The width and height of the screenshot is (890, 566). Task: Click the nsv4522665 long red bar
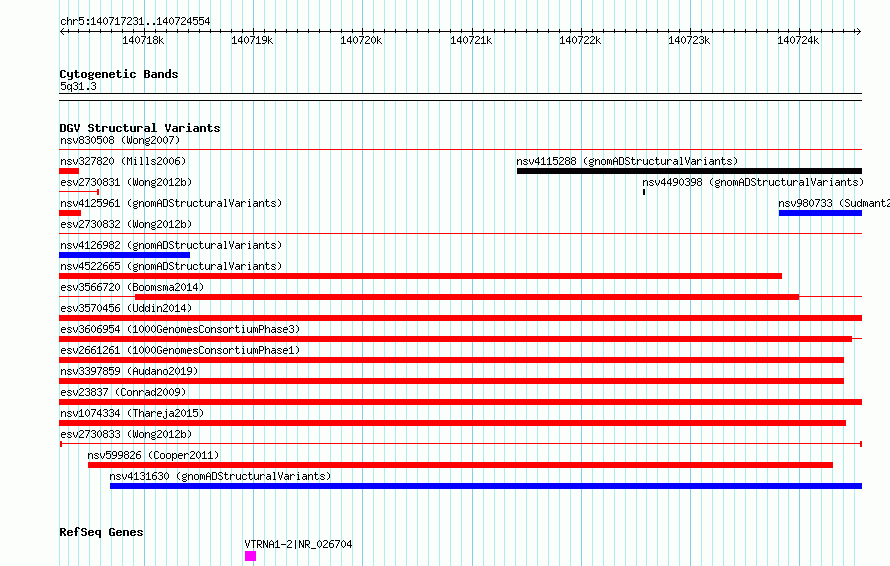point(421,276)
